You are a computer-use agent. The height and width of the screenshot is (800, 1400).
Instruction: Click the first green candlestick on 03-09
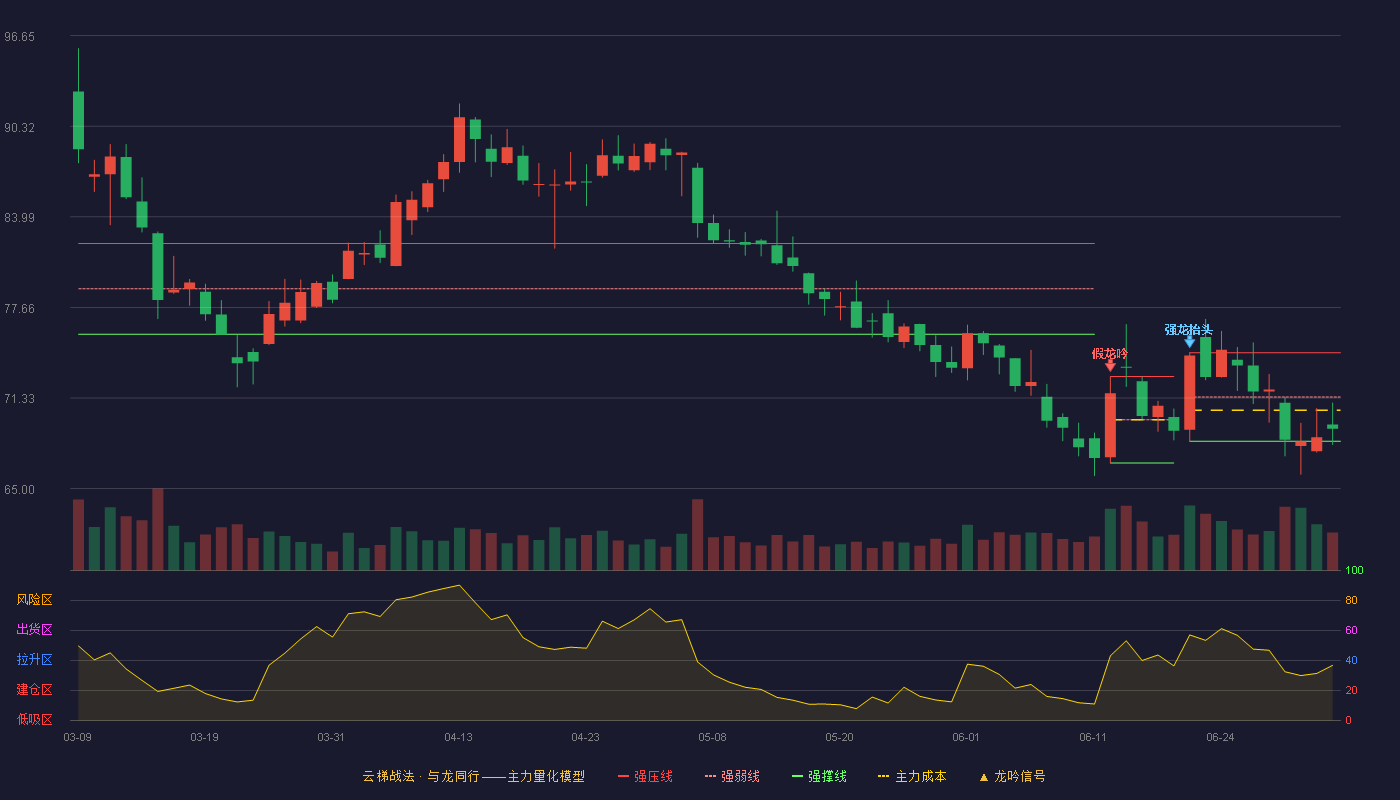pyautogui.click(x=78, y=120)
